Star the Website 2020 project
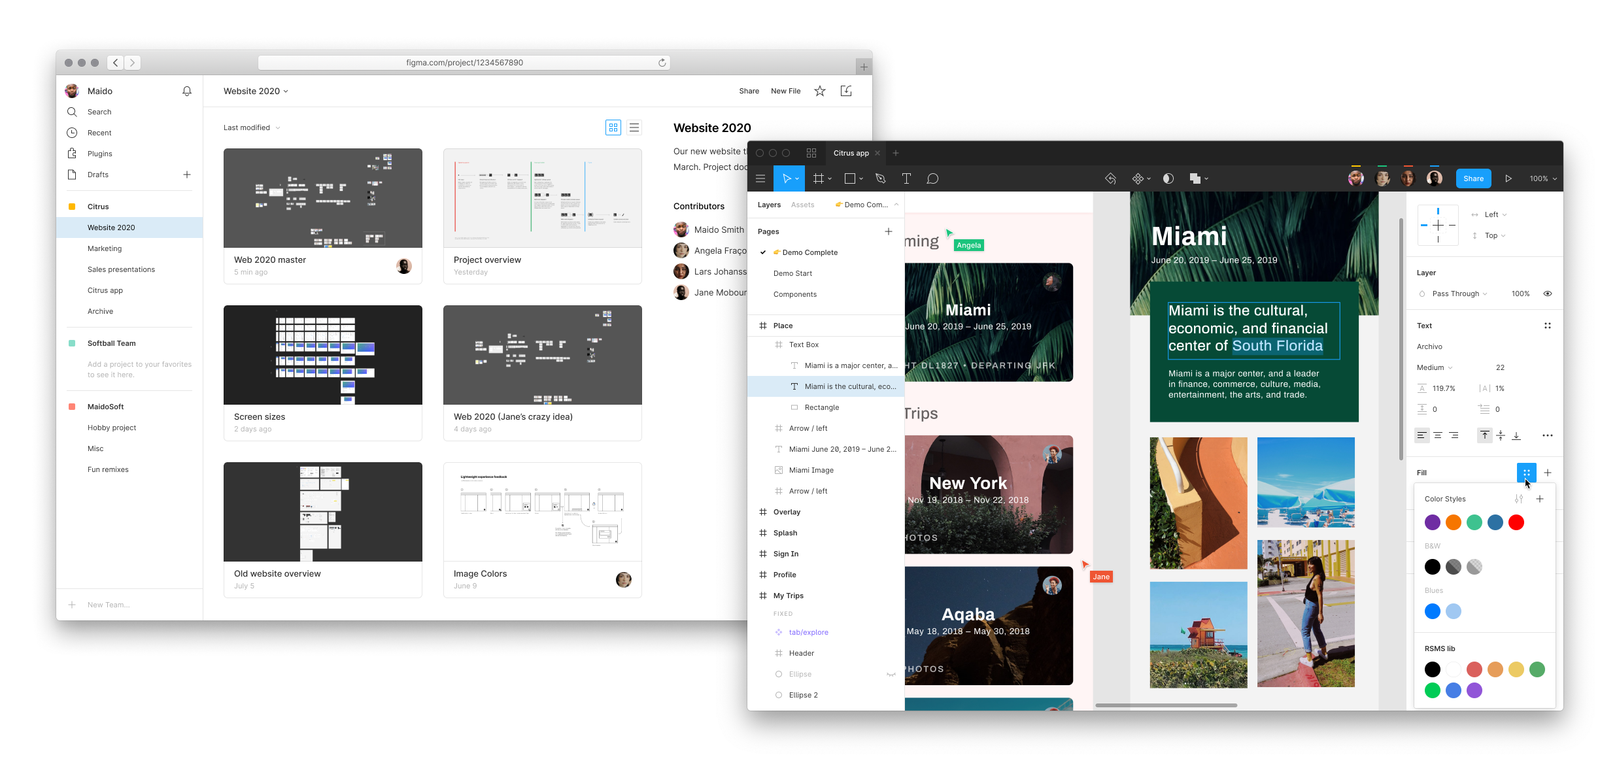Screen dimensions: 1600x759 tap(820, 91)
